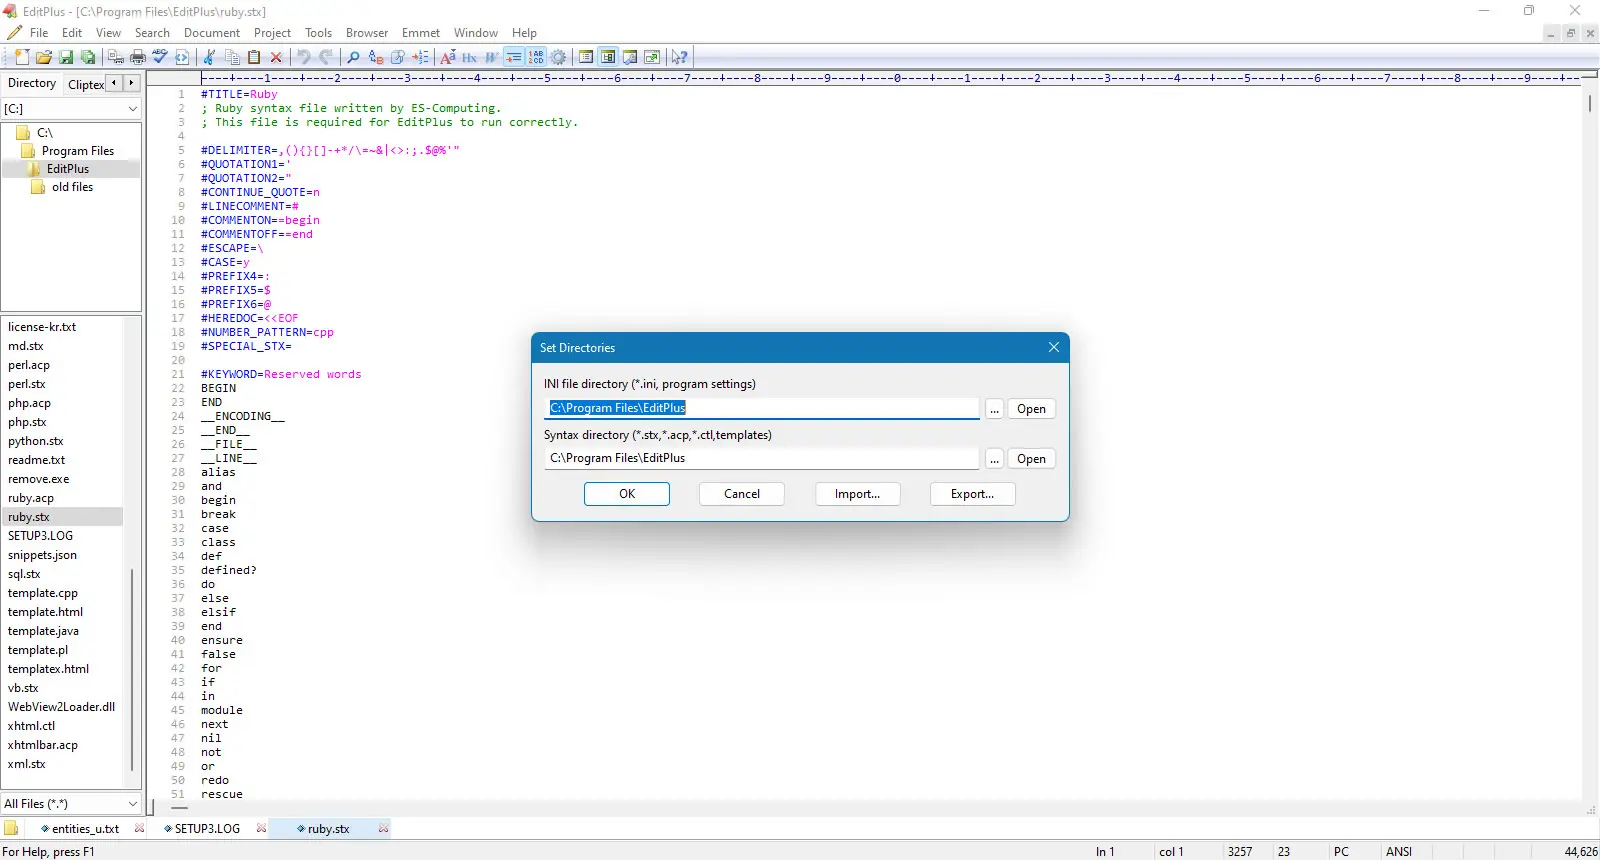Viewport: 1600px width, 860px height.
Task: Click Open next to Syntax directory
Action: [x=1031, y=459]
